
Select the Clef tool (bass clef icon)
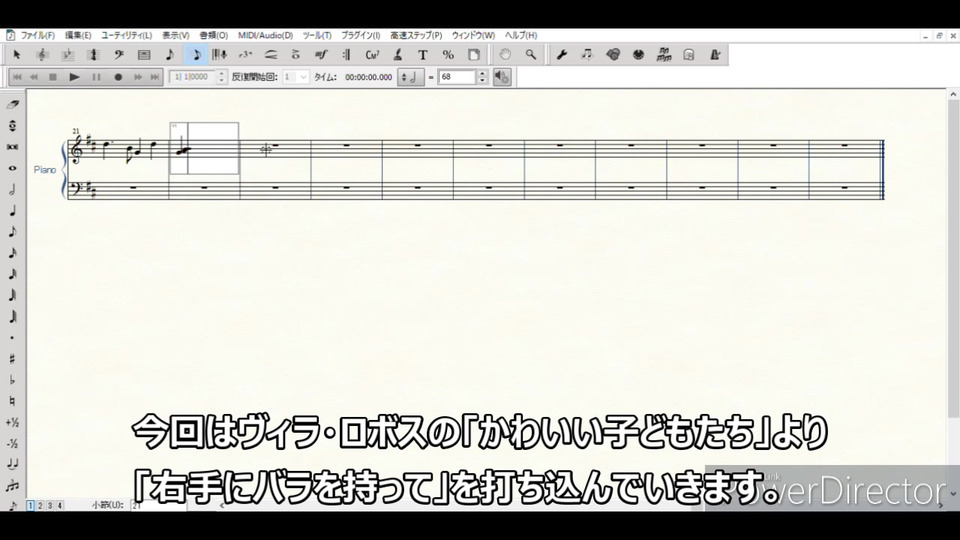click(119, 55)
